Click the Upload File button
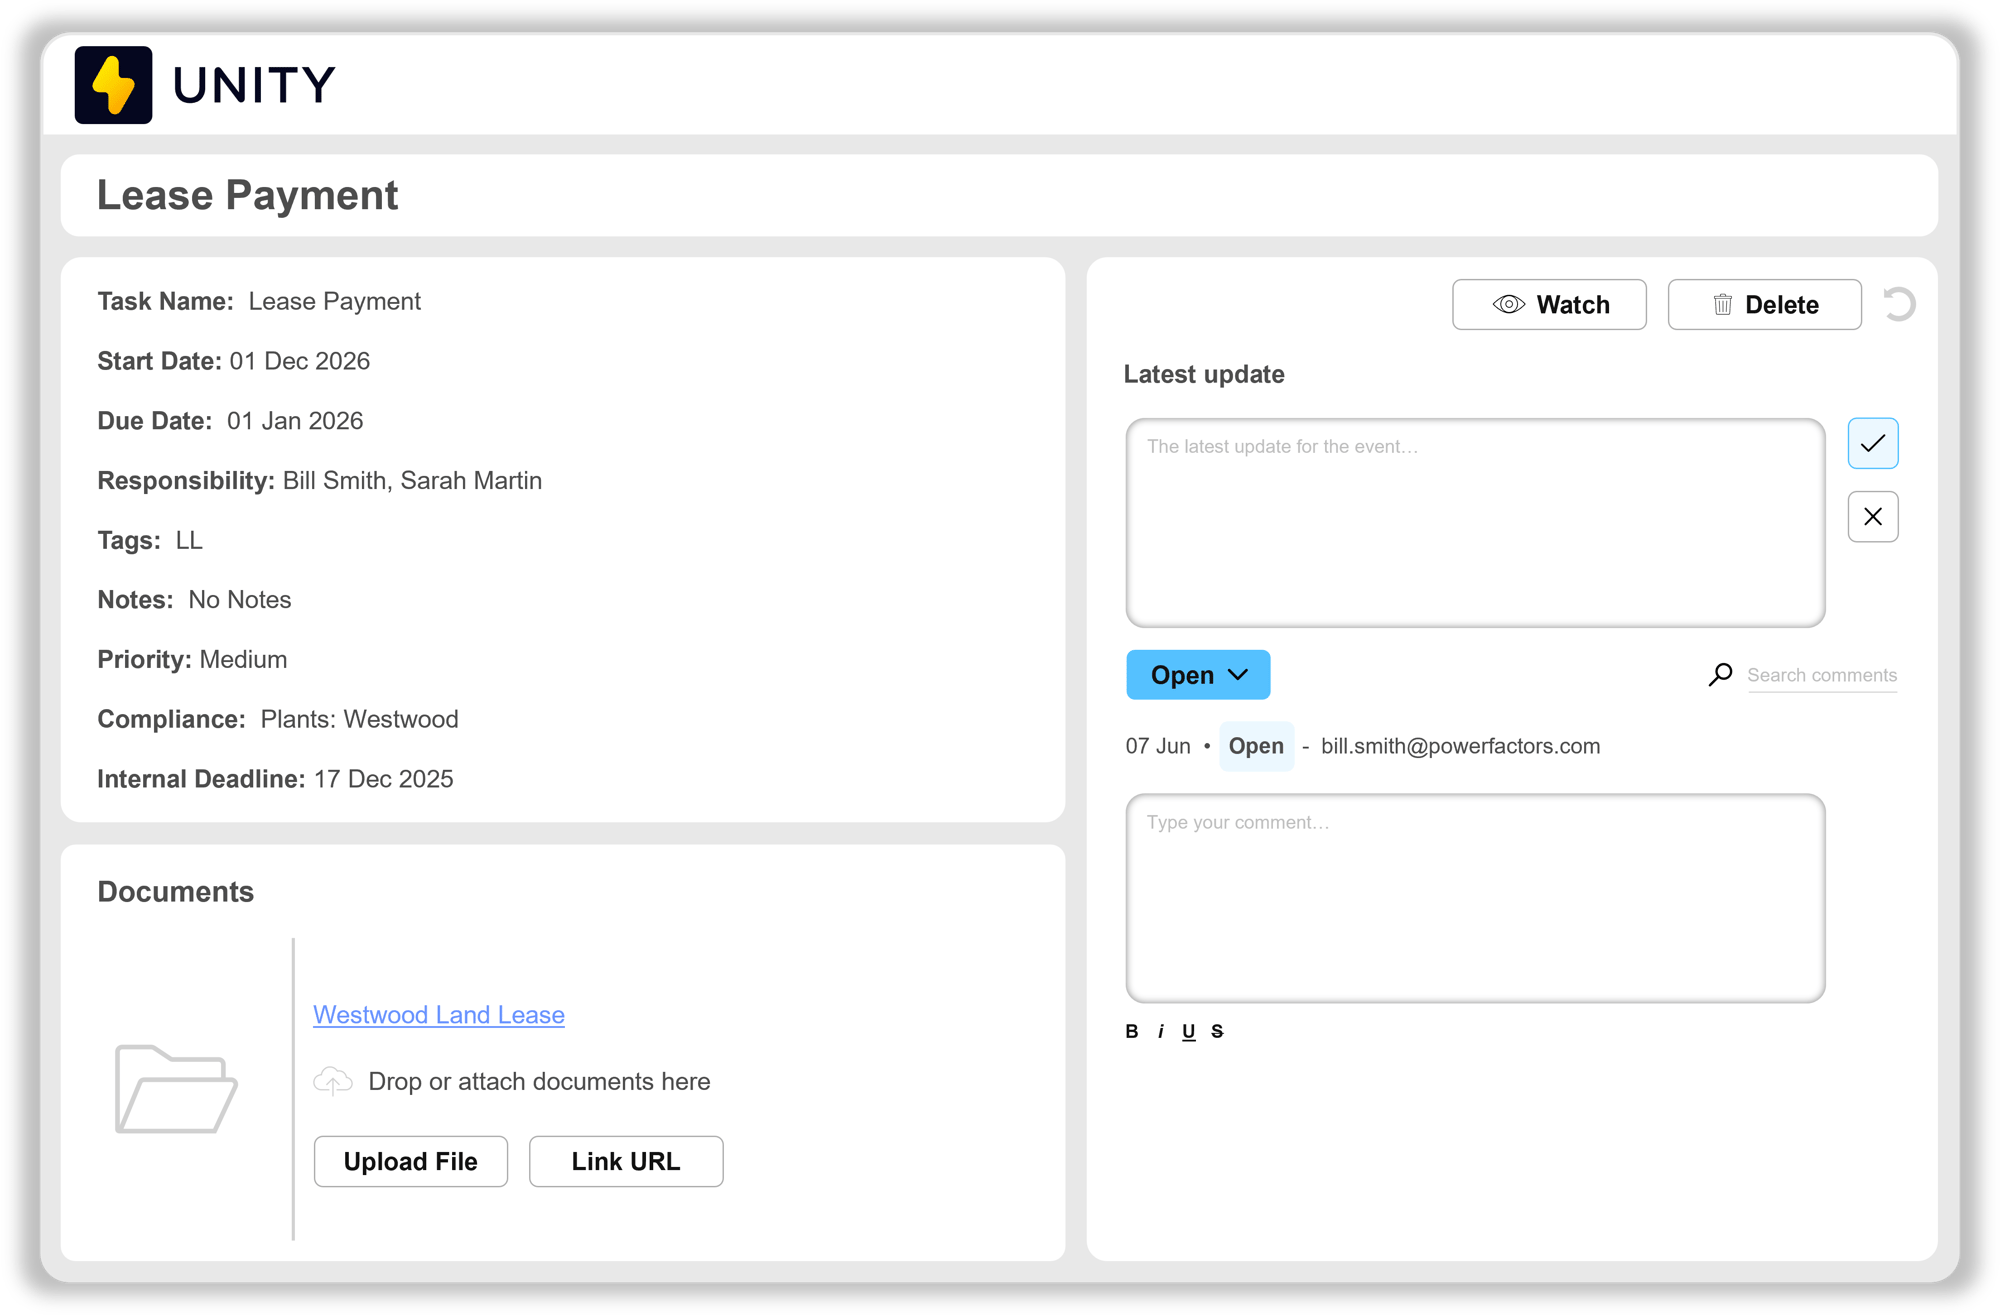The height and width of the screenshot is (1315, 2000). click(x=410, y=1161)
